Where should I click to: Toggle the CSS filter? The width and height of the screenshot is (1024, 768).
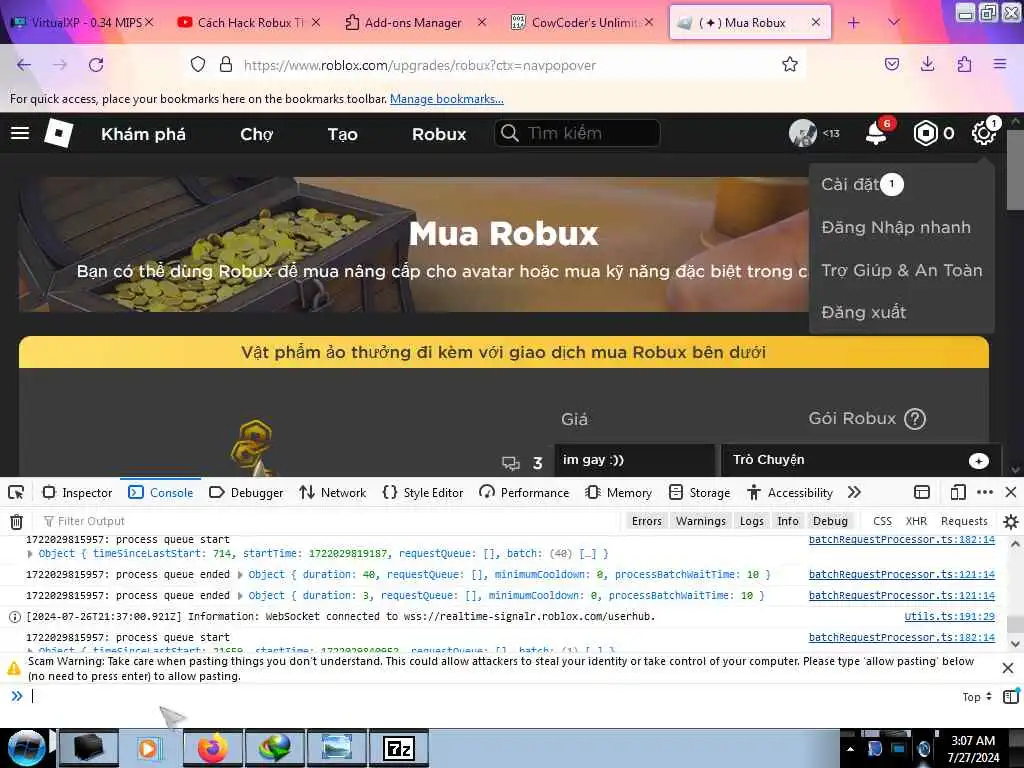[x=882, y=520]
